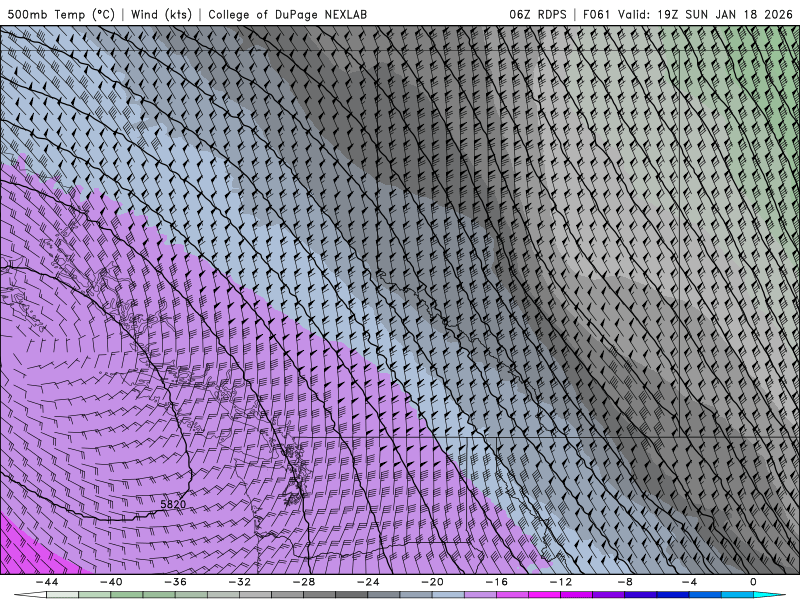Click the -40 colorbar tick label
Screen dimensions: 800x600
[x=111, y=582]
